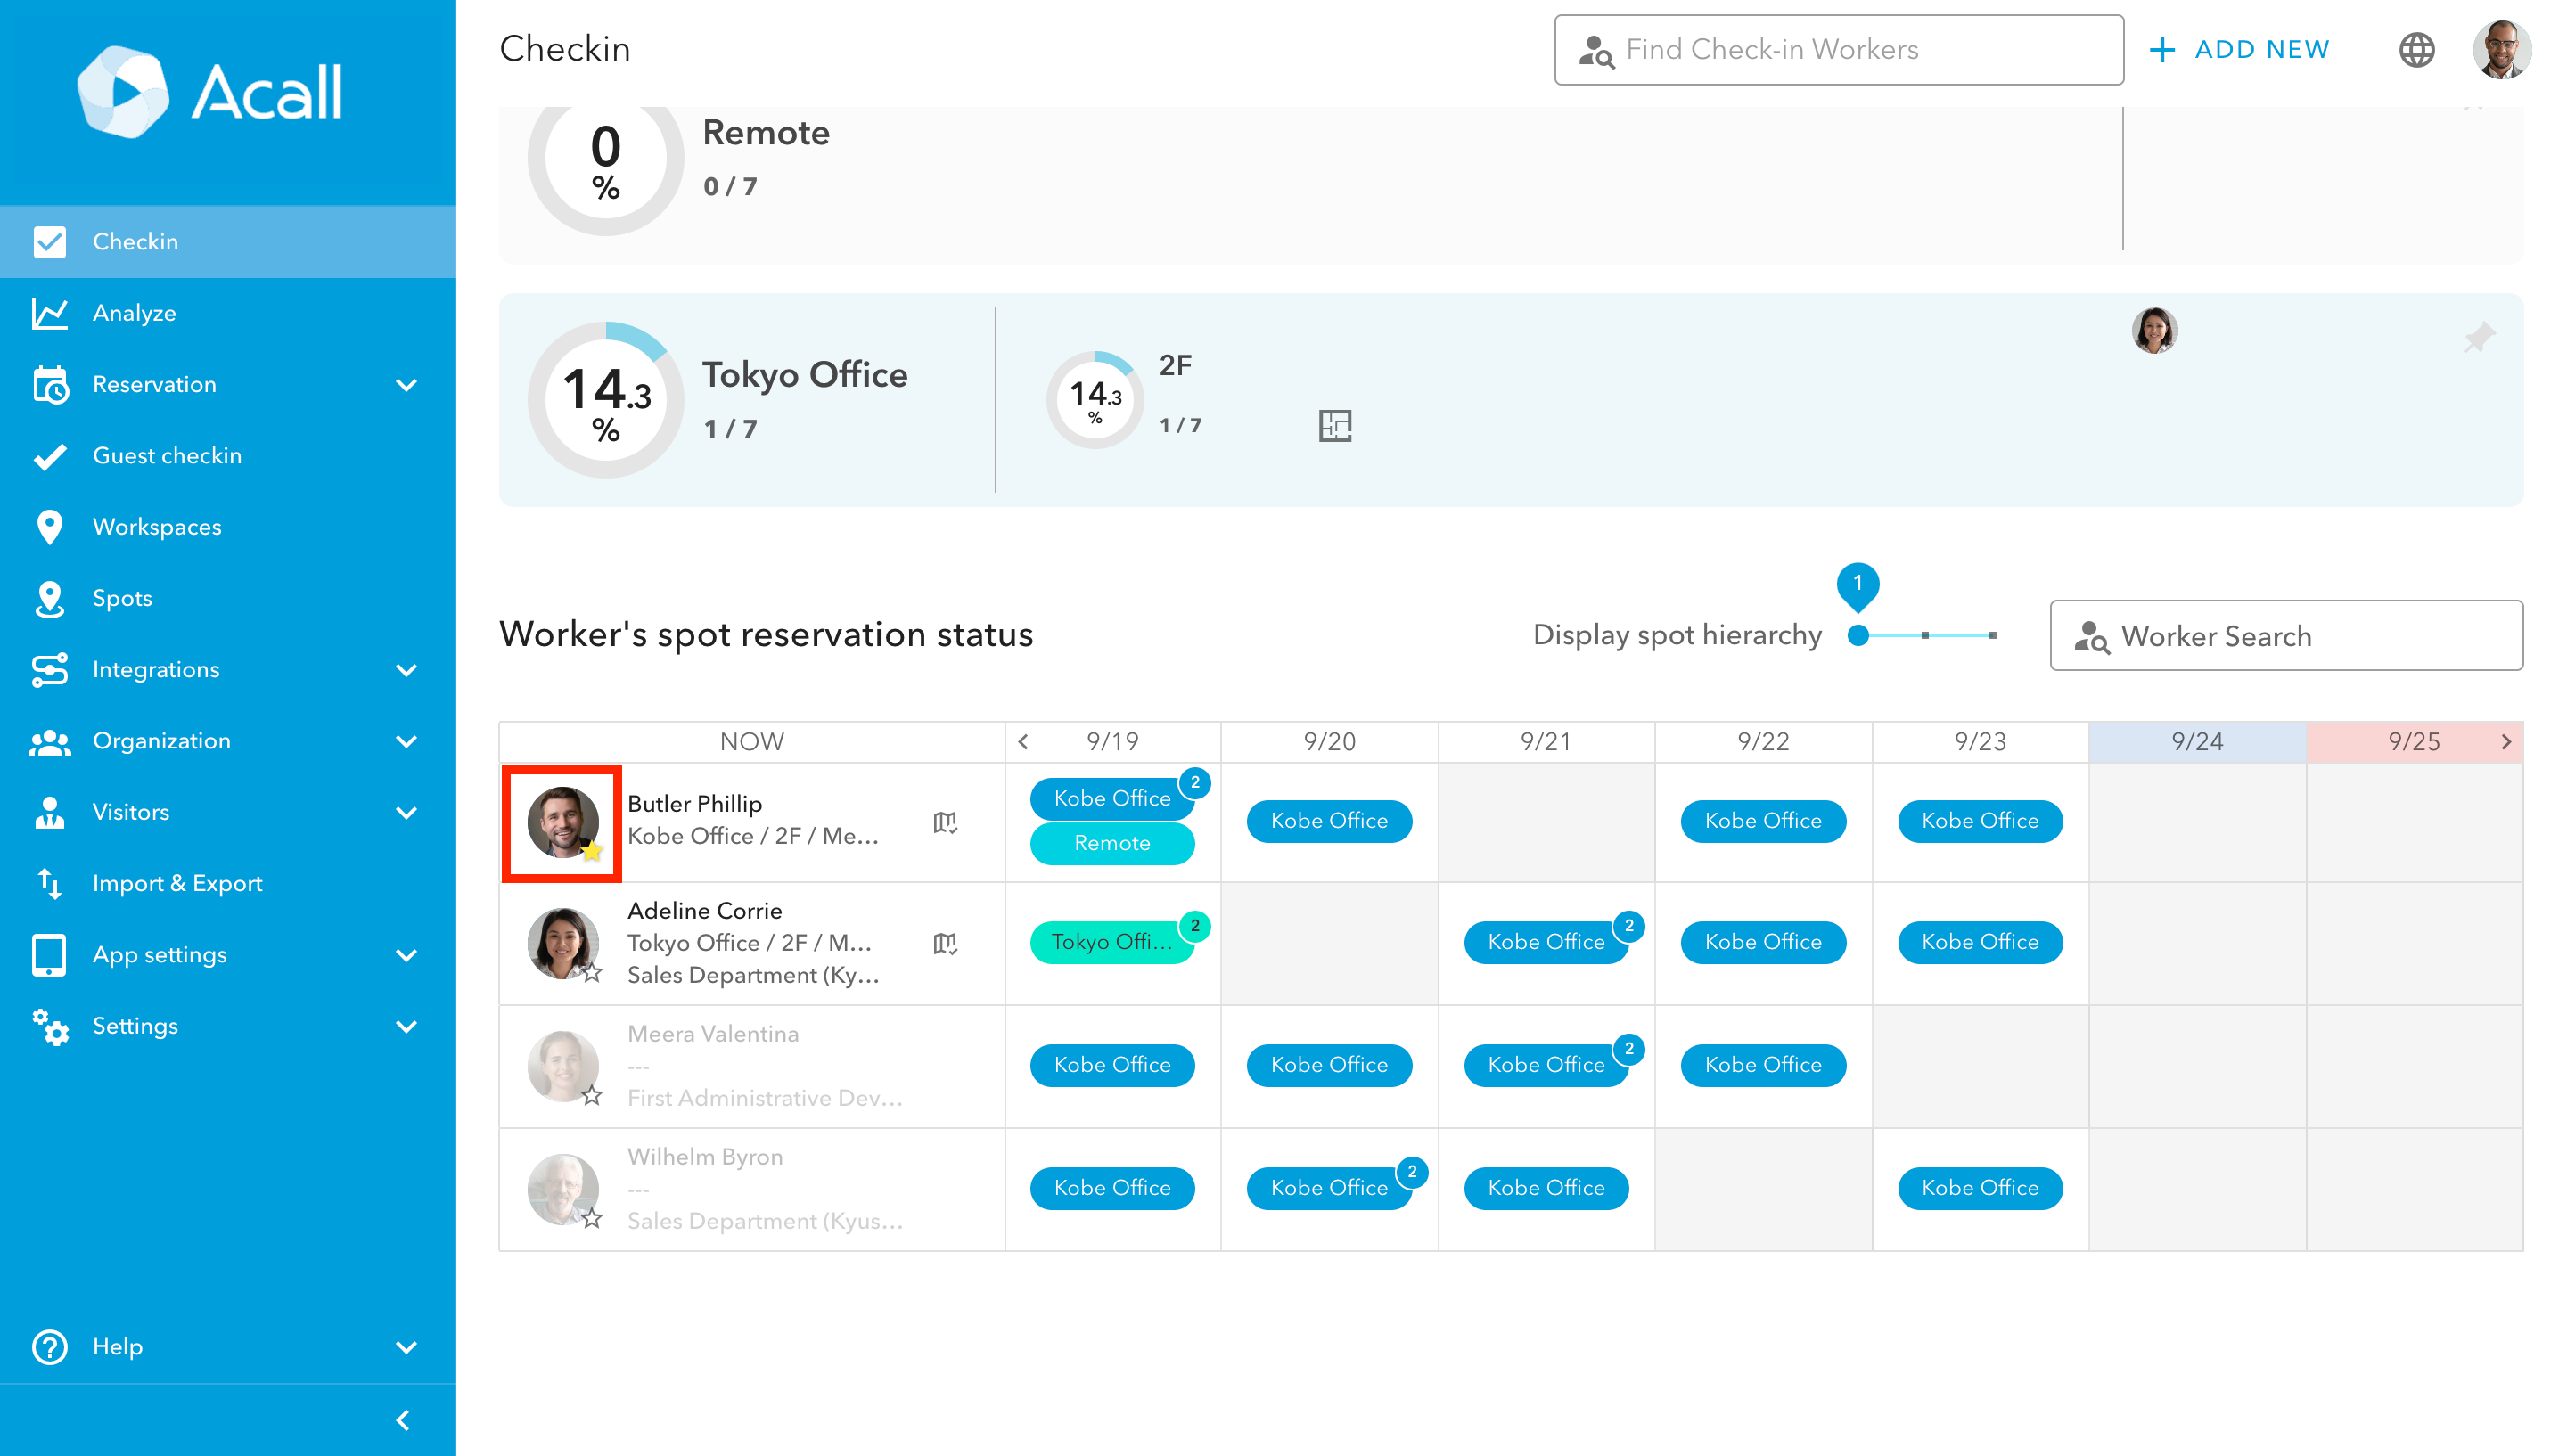Collapse the sidebar using bottom arrow
The image size is (2567, 1456).
pos(403,1420)
